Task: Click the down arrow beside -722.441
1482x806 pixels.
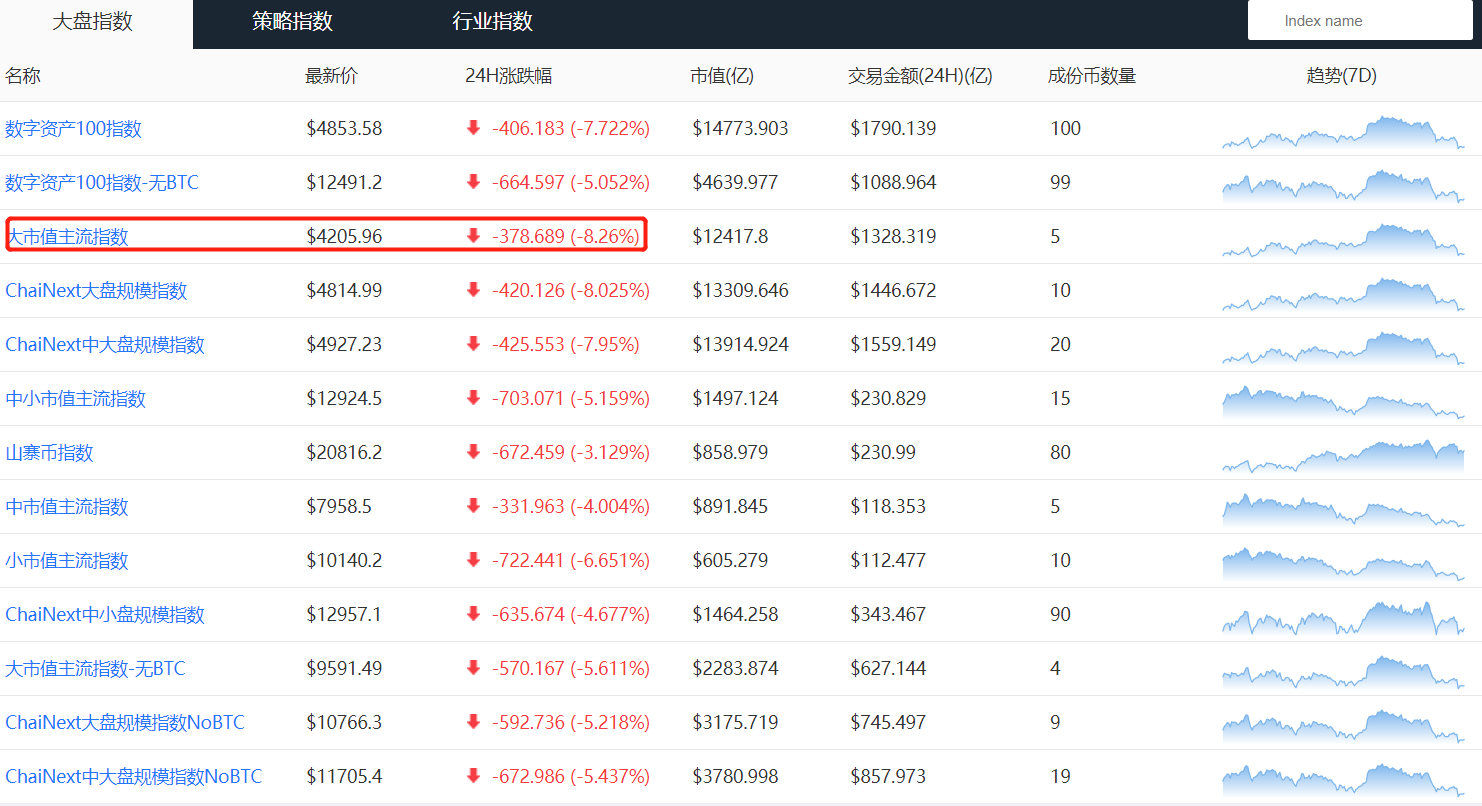Action: click(474, 560)
